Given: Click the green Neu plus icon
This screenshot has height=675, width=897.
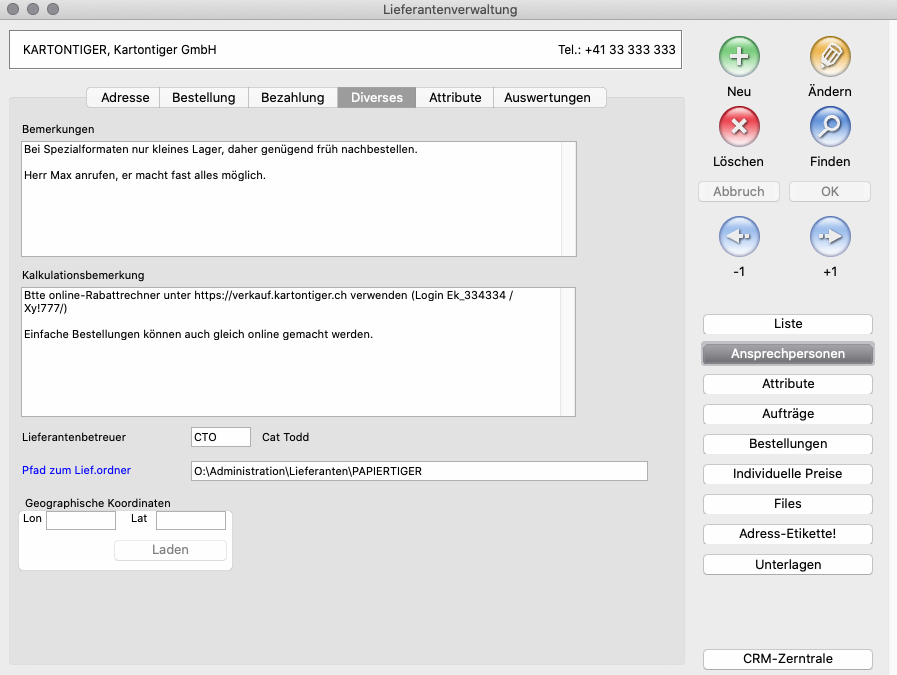Looking at the screenshot, I should pos(739,57).
